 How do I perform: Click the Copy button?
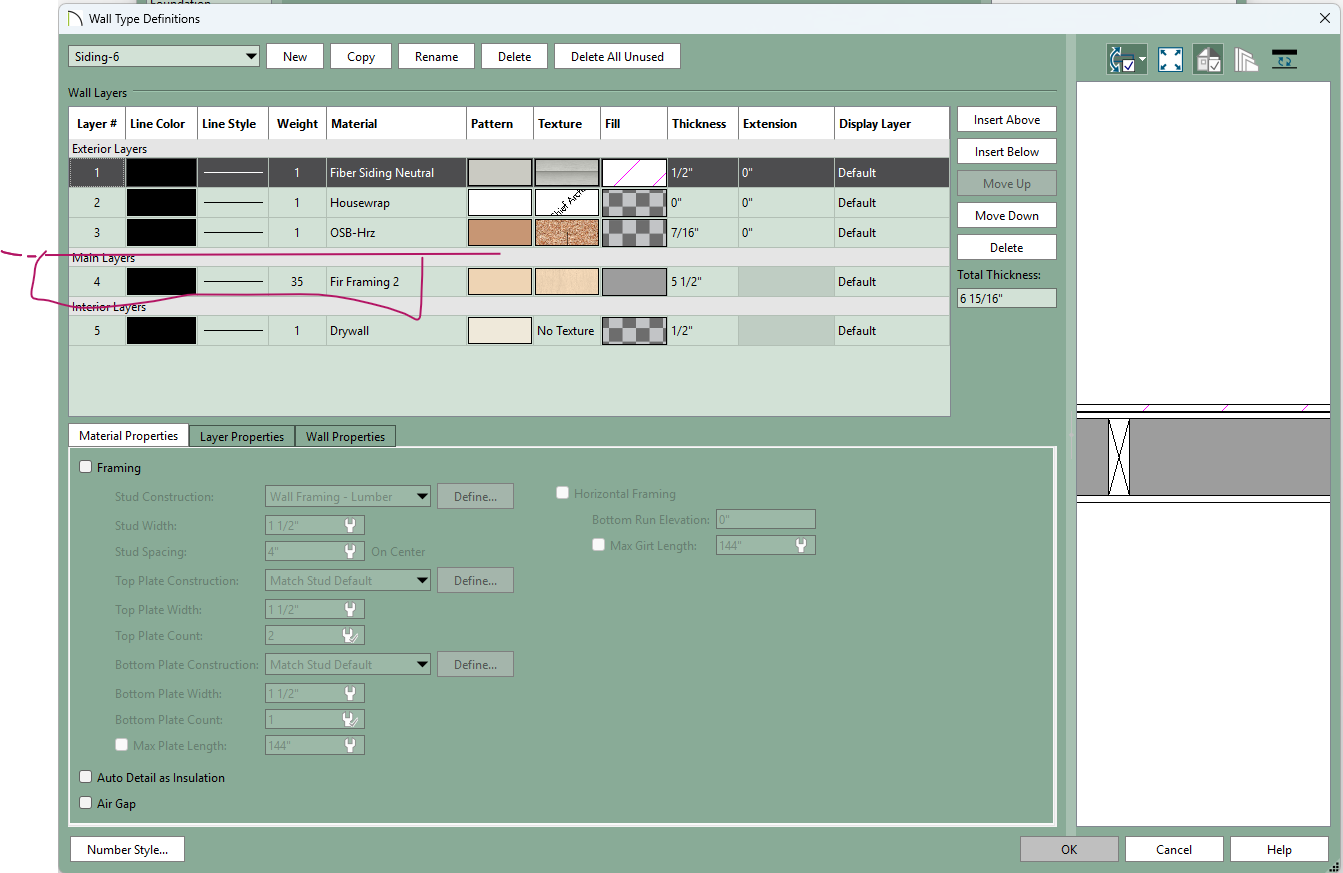(361, 57)
